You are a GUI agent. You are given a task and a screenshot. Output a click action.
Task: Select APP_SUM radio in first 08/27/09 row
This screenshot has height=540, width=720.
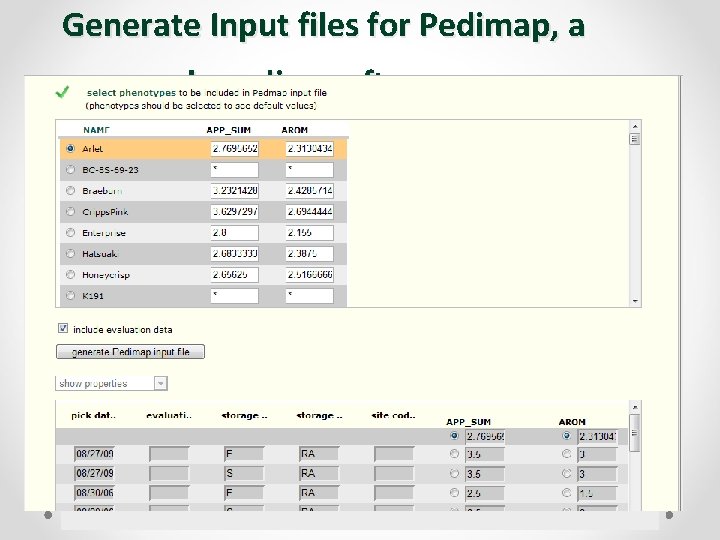click(455, 454)
